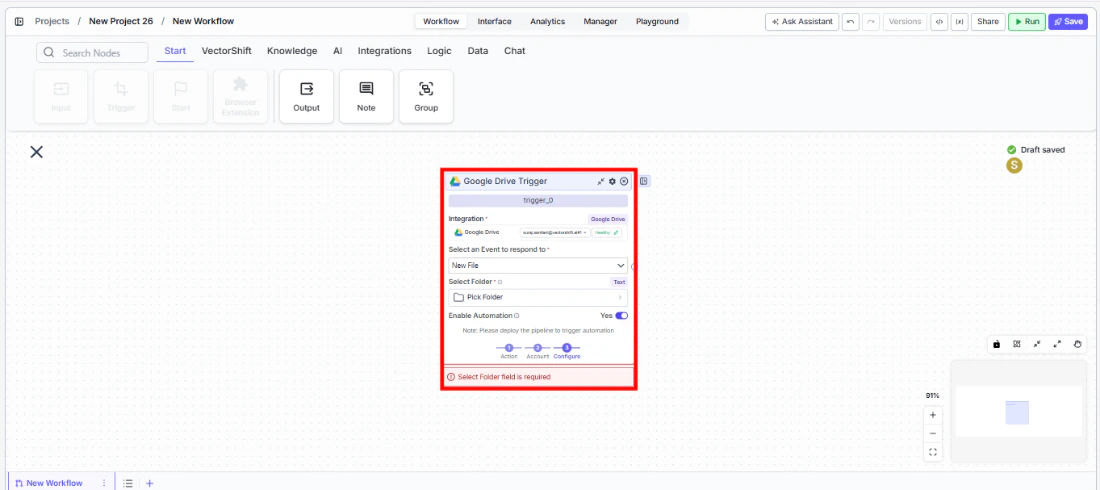The image size is (1100, 490).
Task: Zoom out with the minus button
Action: pos(932,433)
